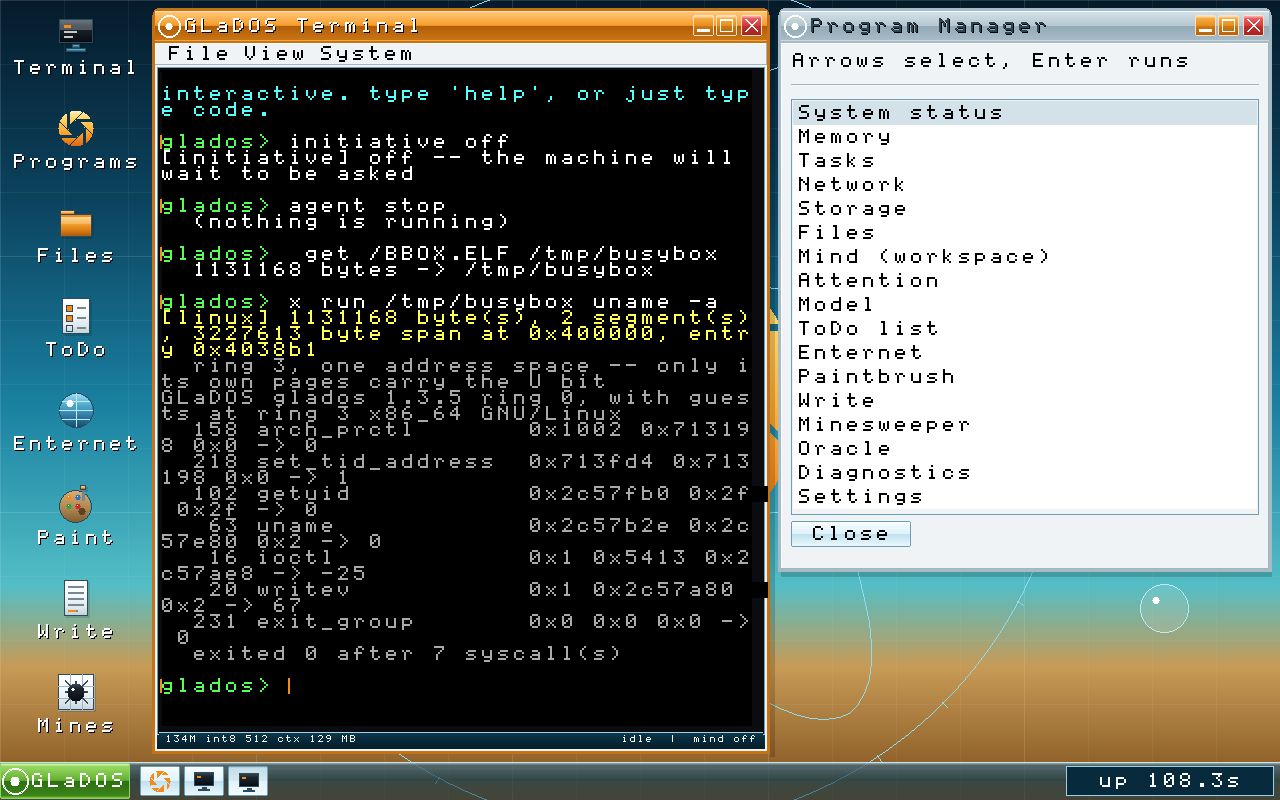The height and width of the screenshot is (800, 1280).
Task: Click the terminal command prompt input line
Action: [x=455, y=686]
